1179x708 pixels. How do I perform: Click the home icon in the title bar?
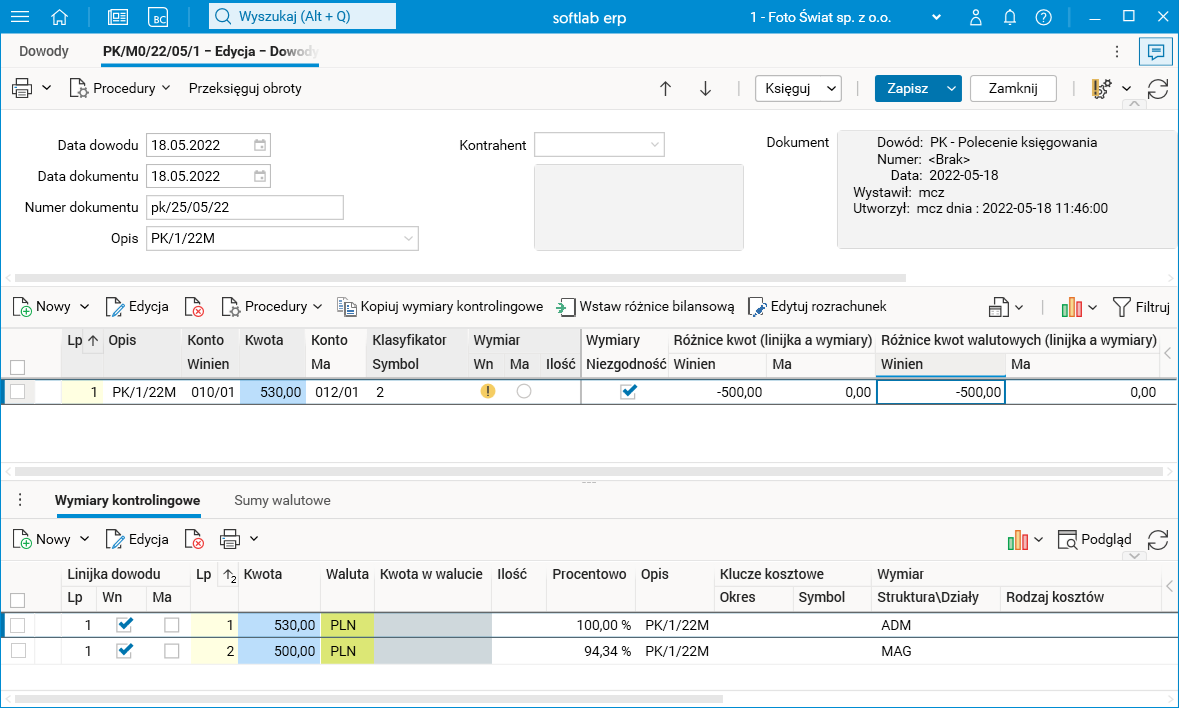click(x=60, y=17)
